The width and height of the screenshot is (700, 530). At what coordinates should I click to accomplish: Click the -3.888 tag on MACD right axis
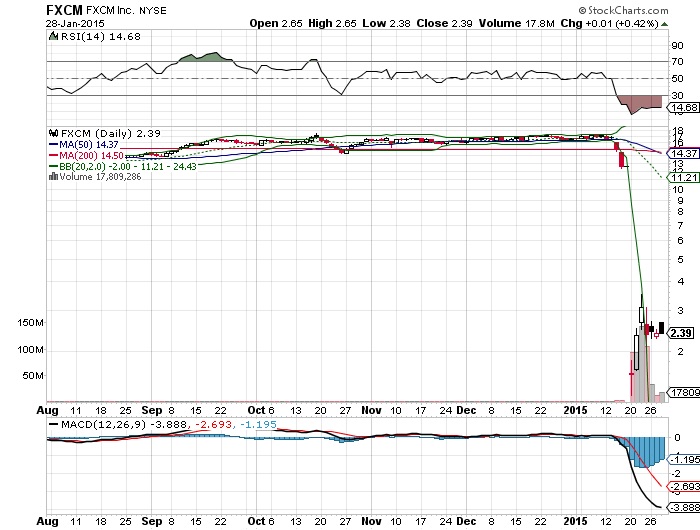click(684, 507)
